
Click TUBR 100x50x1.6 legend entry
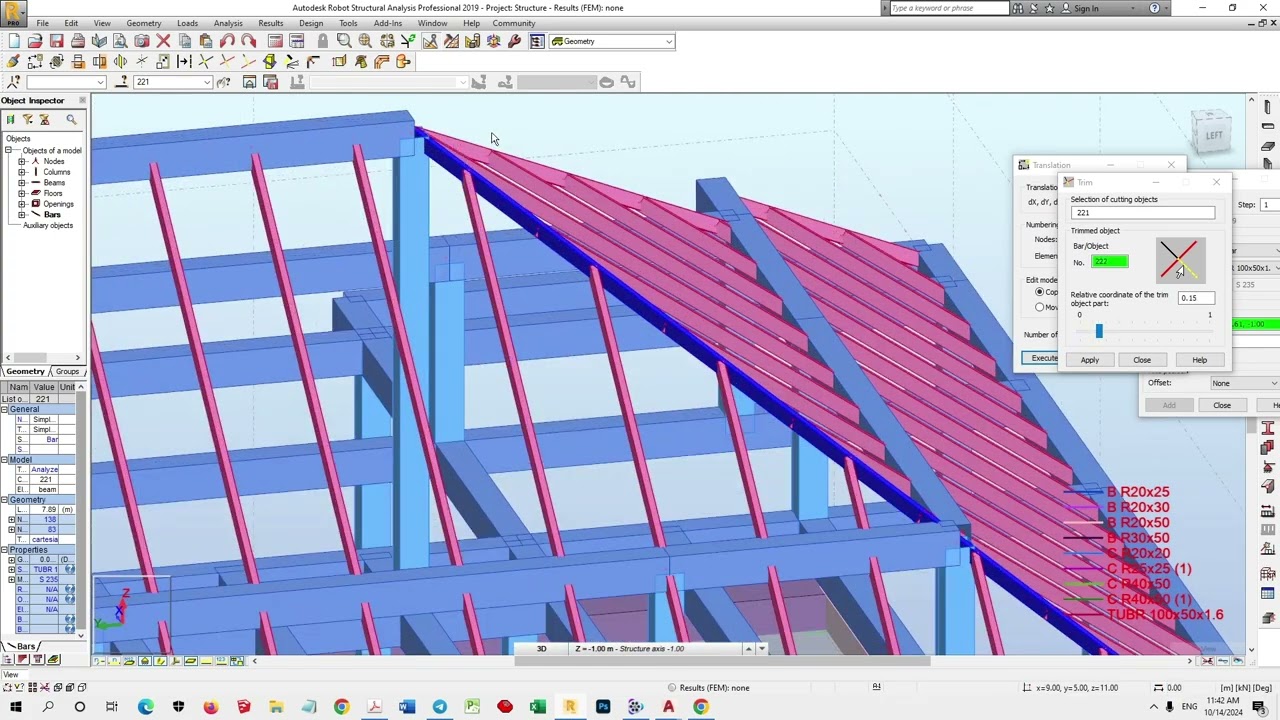tap(1165, 615)
